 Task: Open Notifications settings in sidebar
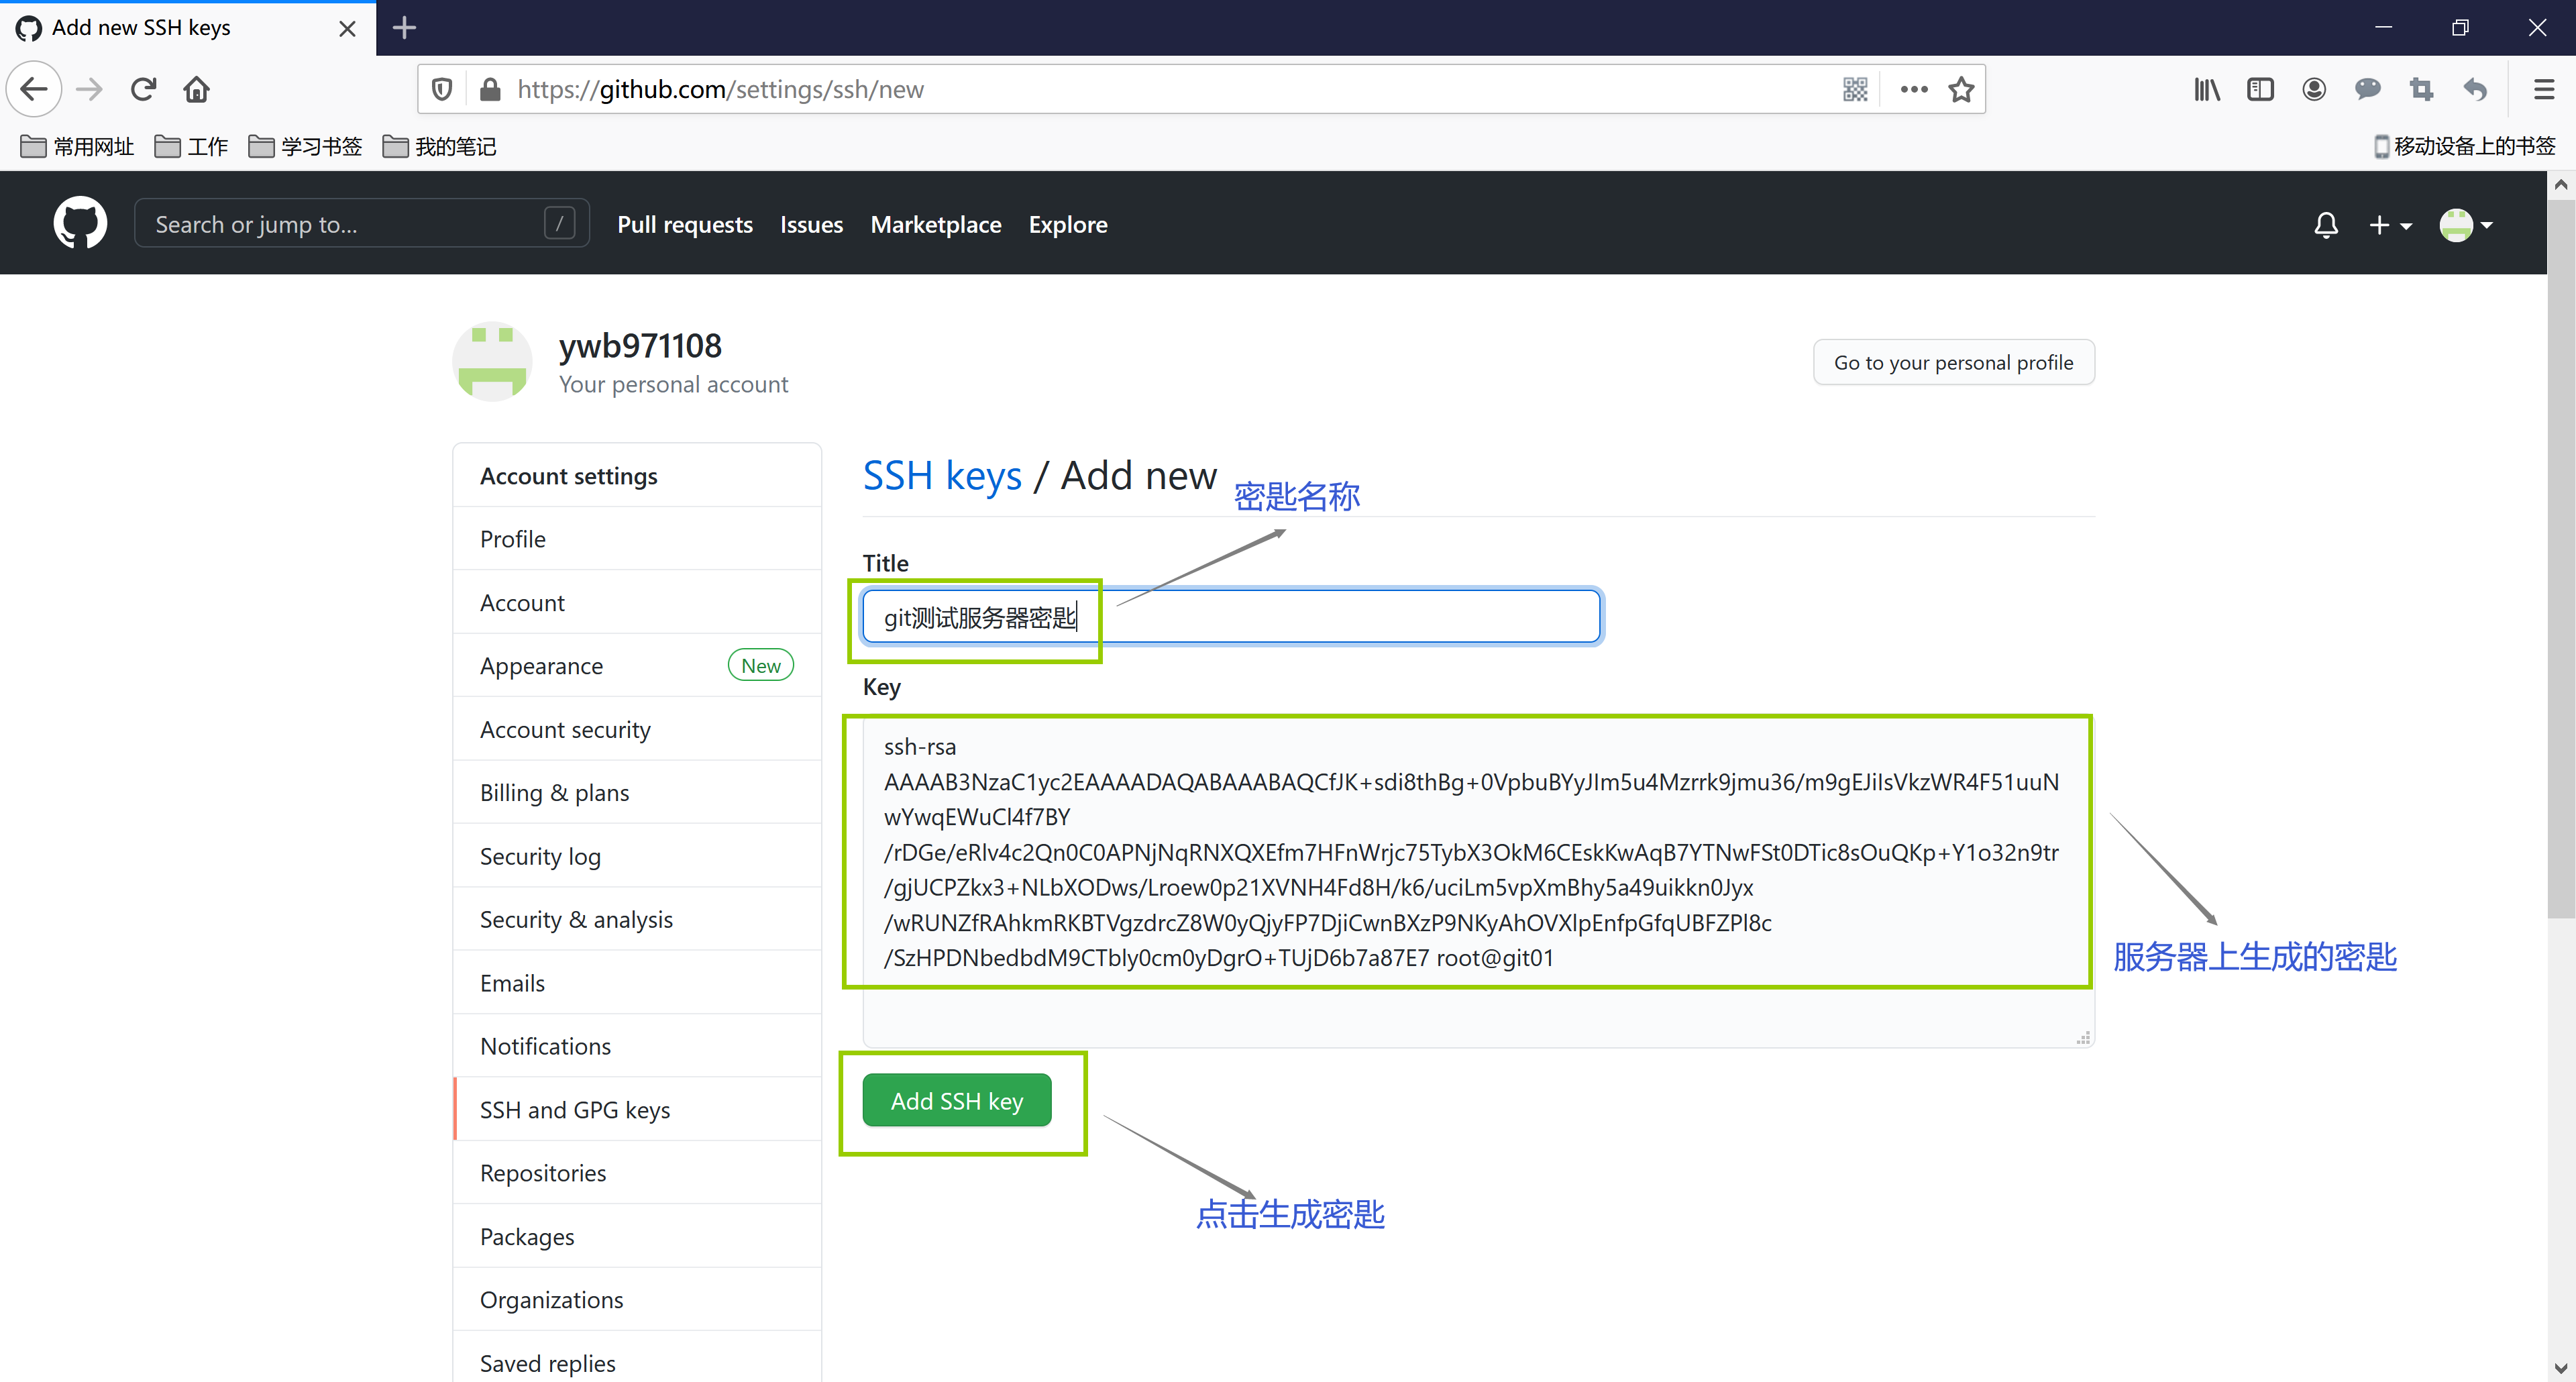637,1046
